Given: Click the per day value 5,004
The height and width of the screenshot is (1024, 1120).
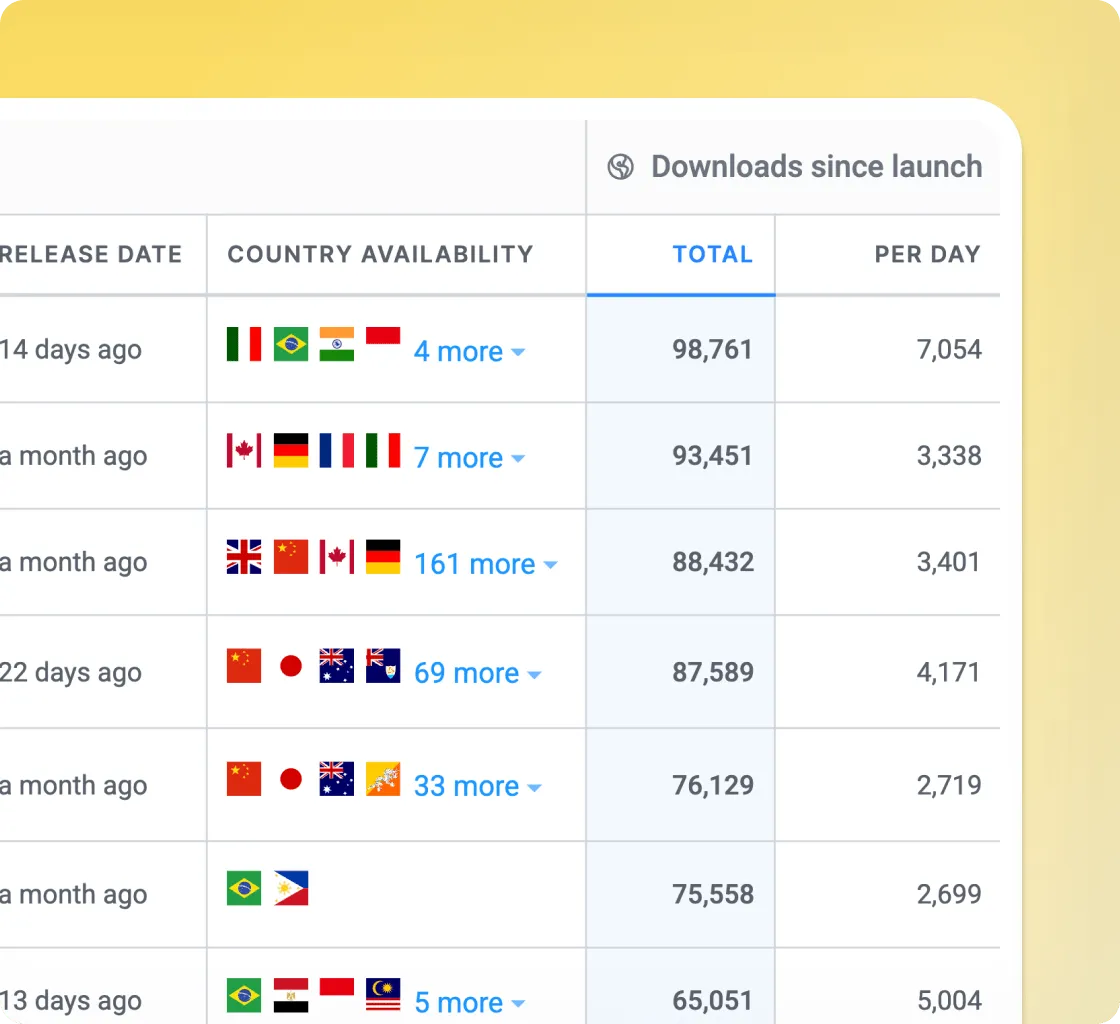Looking at the screenshot, I should pos(949,1001).
